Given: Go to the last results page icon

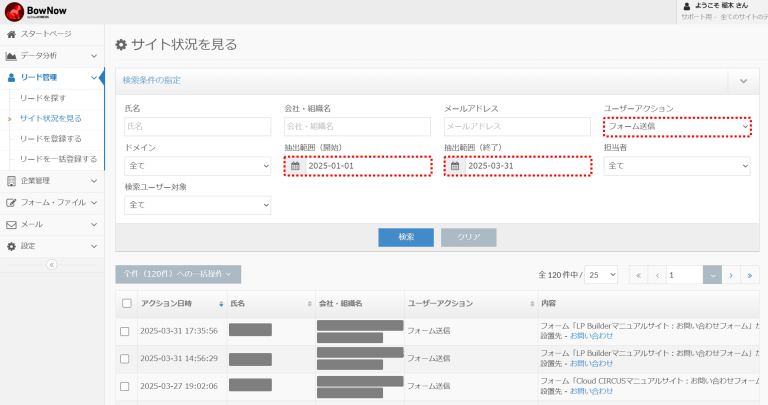Looking at the screenshot, I should coord(750,275).
